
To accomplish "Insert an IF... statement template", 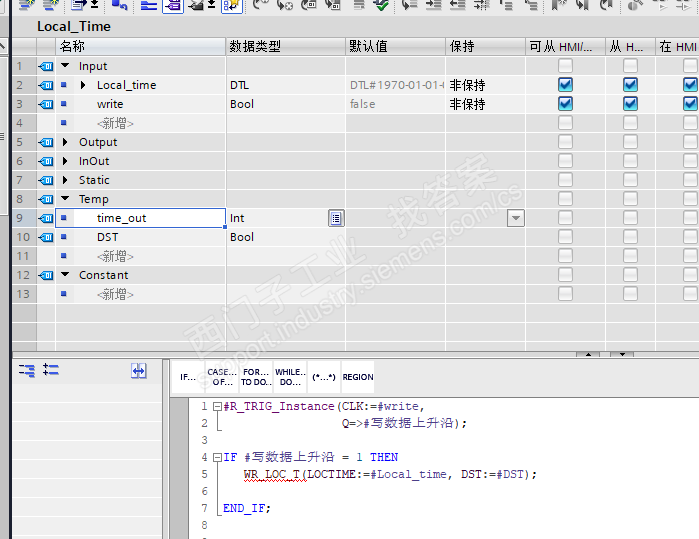I will point(188,377).
